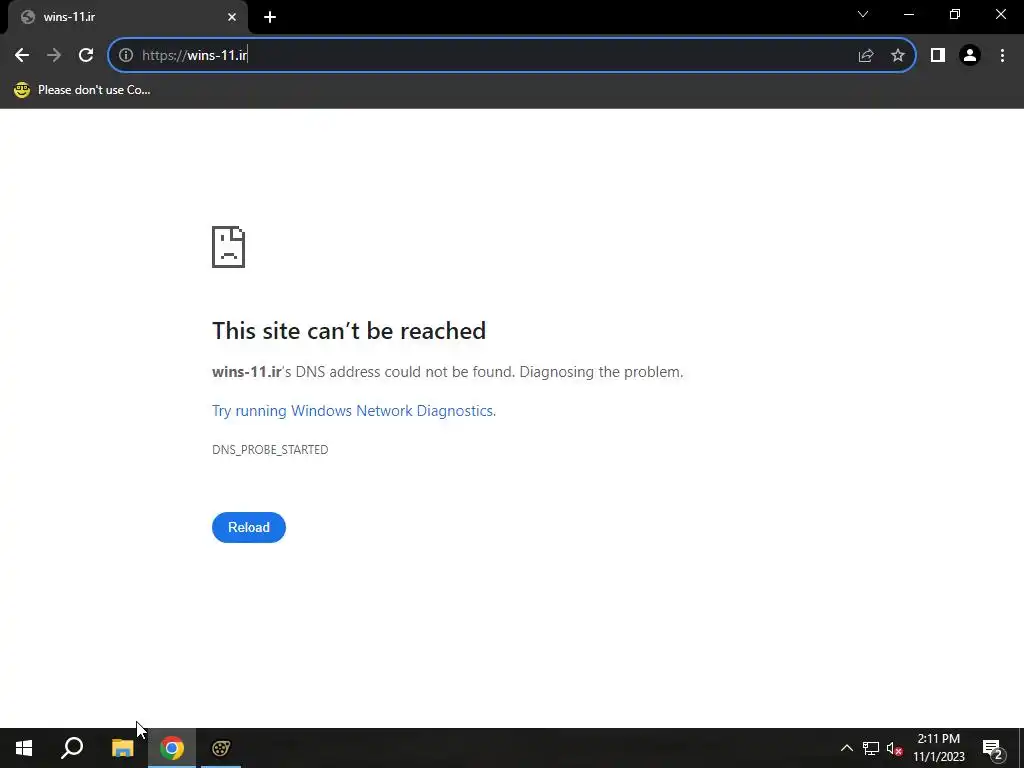Click the reload page icon in toolbar
Image resolution: width=1024 pixels, height=768 pixels.
(86, 56)
